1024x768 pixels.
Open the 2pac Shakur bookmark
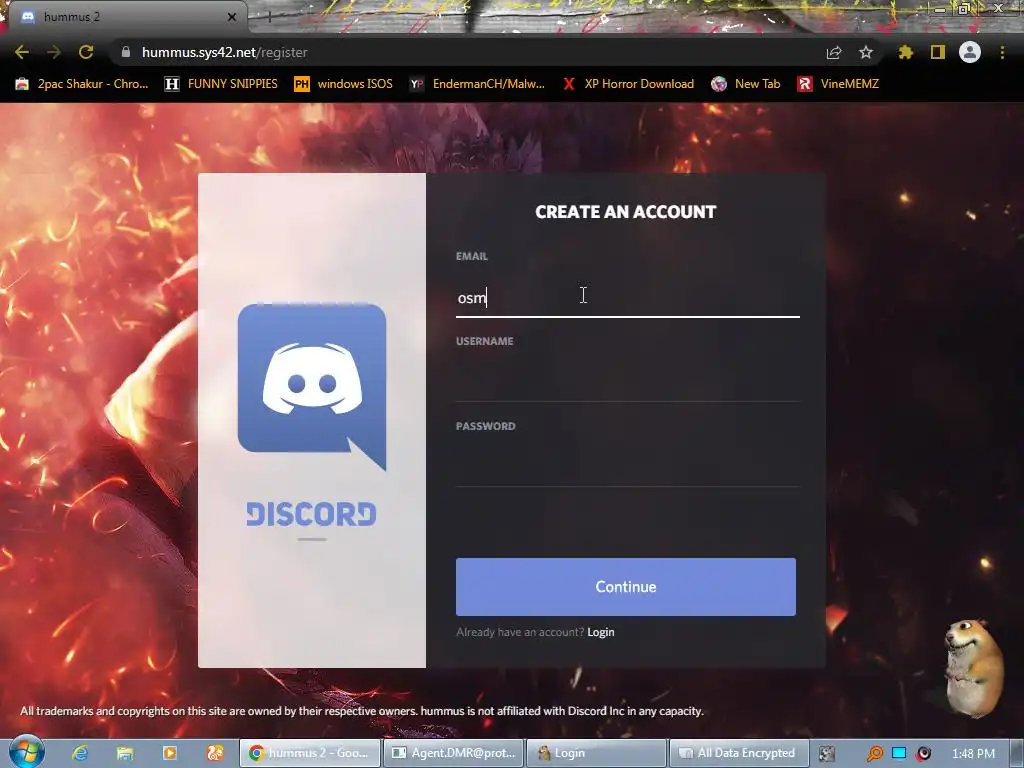click(x=82, y=84)
